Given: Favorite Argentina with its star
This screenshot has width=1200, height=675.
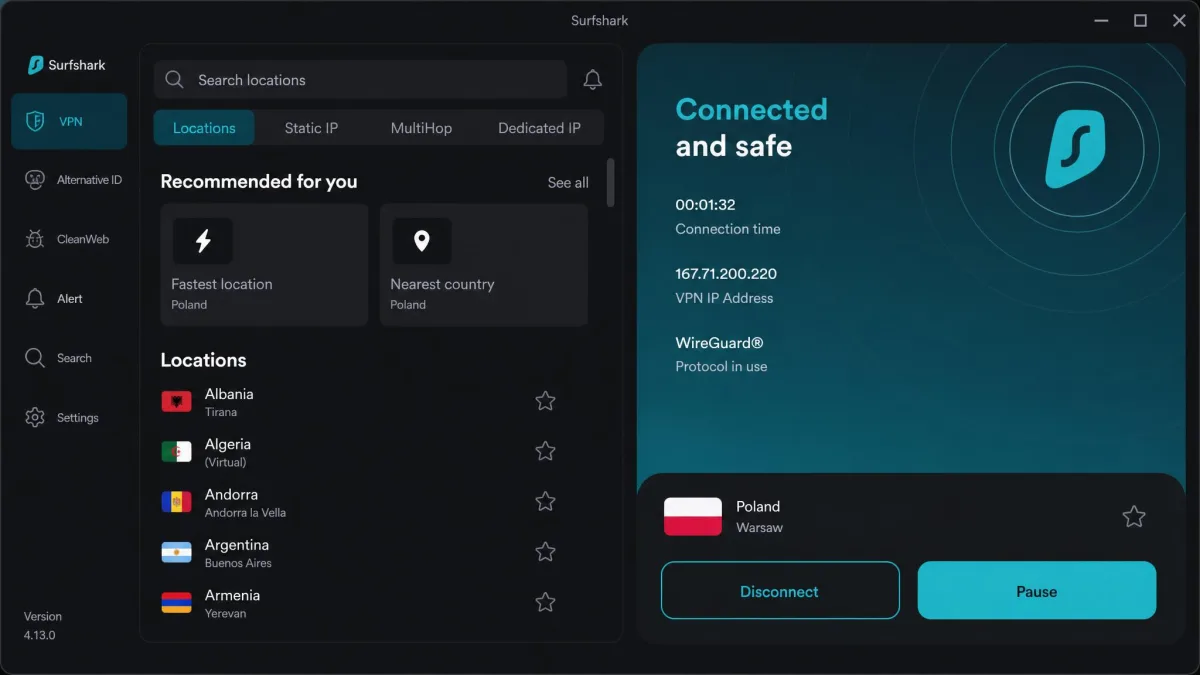Looking at the screenshot, I should point(545,551).
